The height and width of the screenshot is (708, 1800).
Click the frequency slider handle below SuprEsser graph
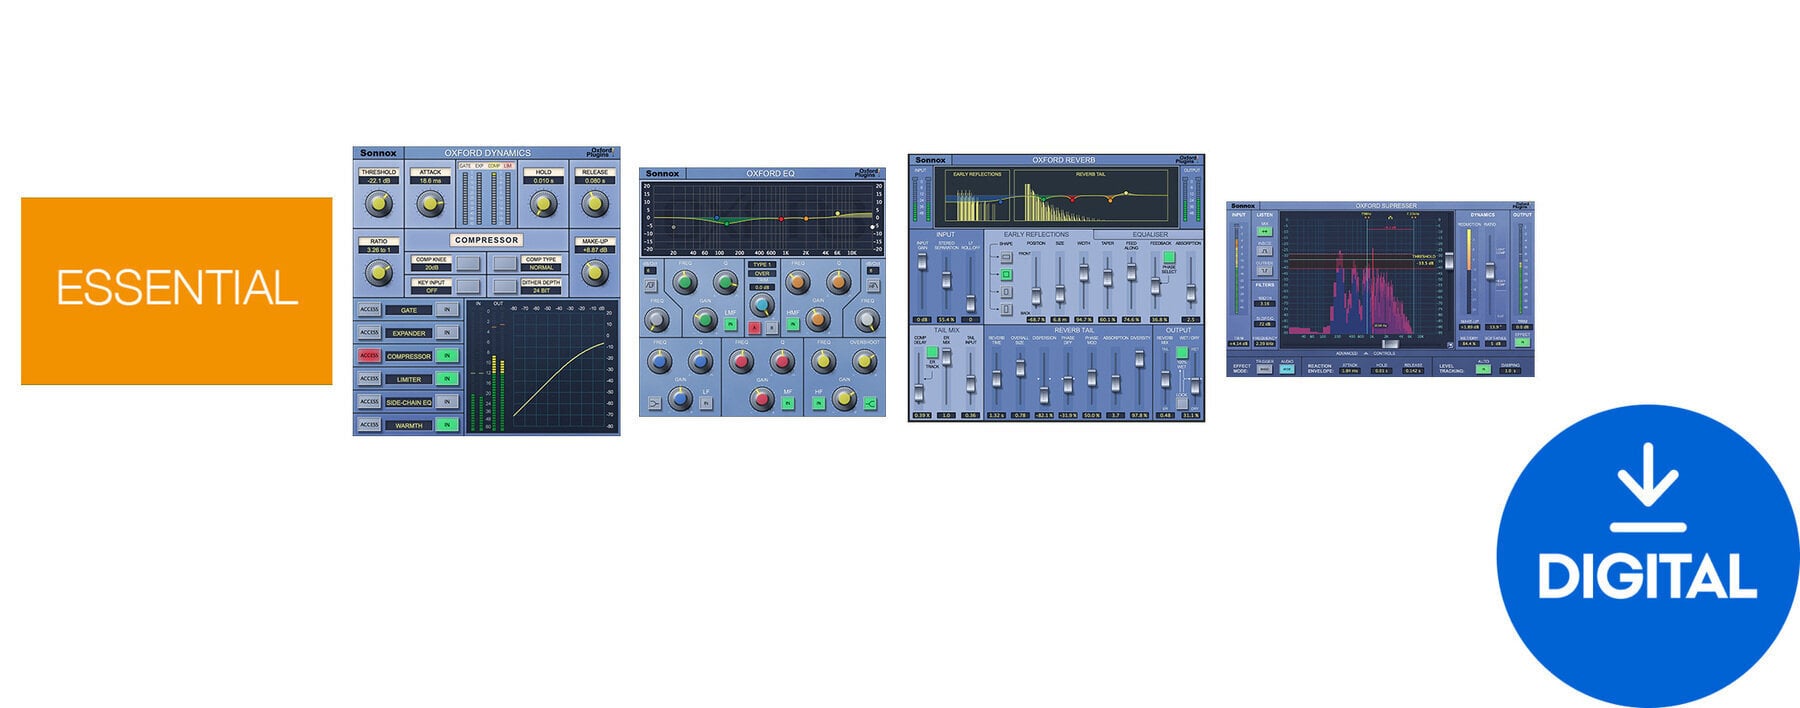(x=1391, y=344)
